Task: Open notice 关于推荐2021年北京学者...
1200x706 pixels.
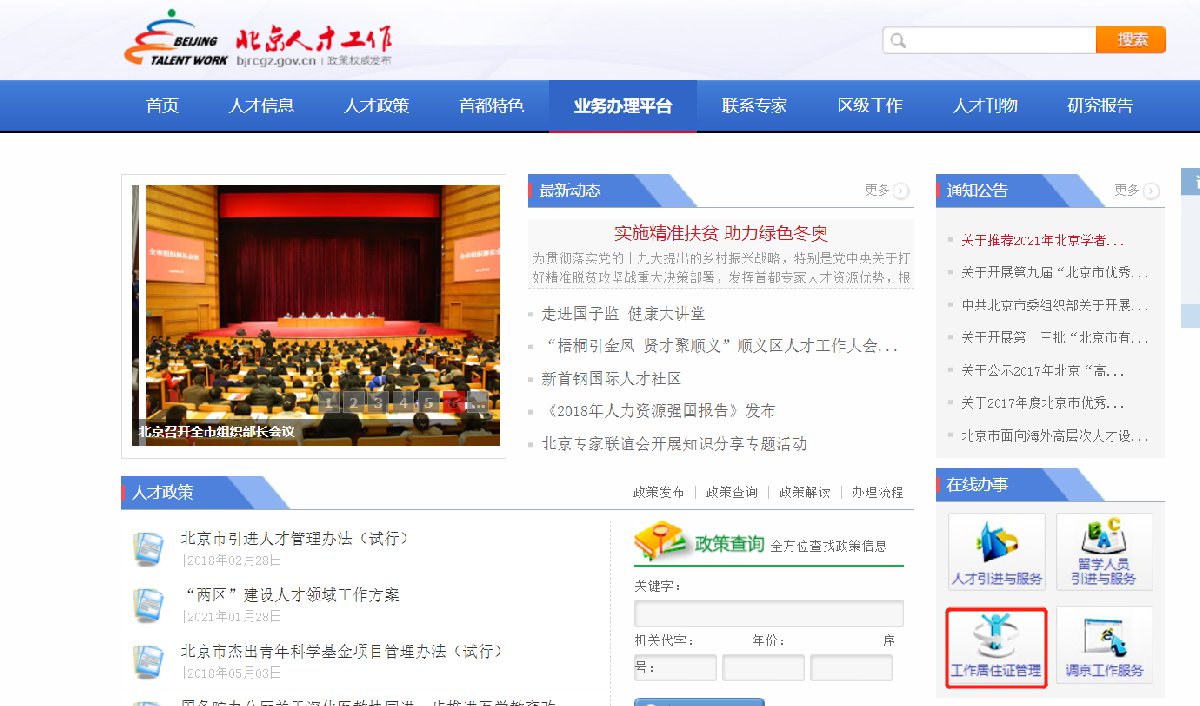Action: coord(1043,240)
